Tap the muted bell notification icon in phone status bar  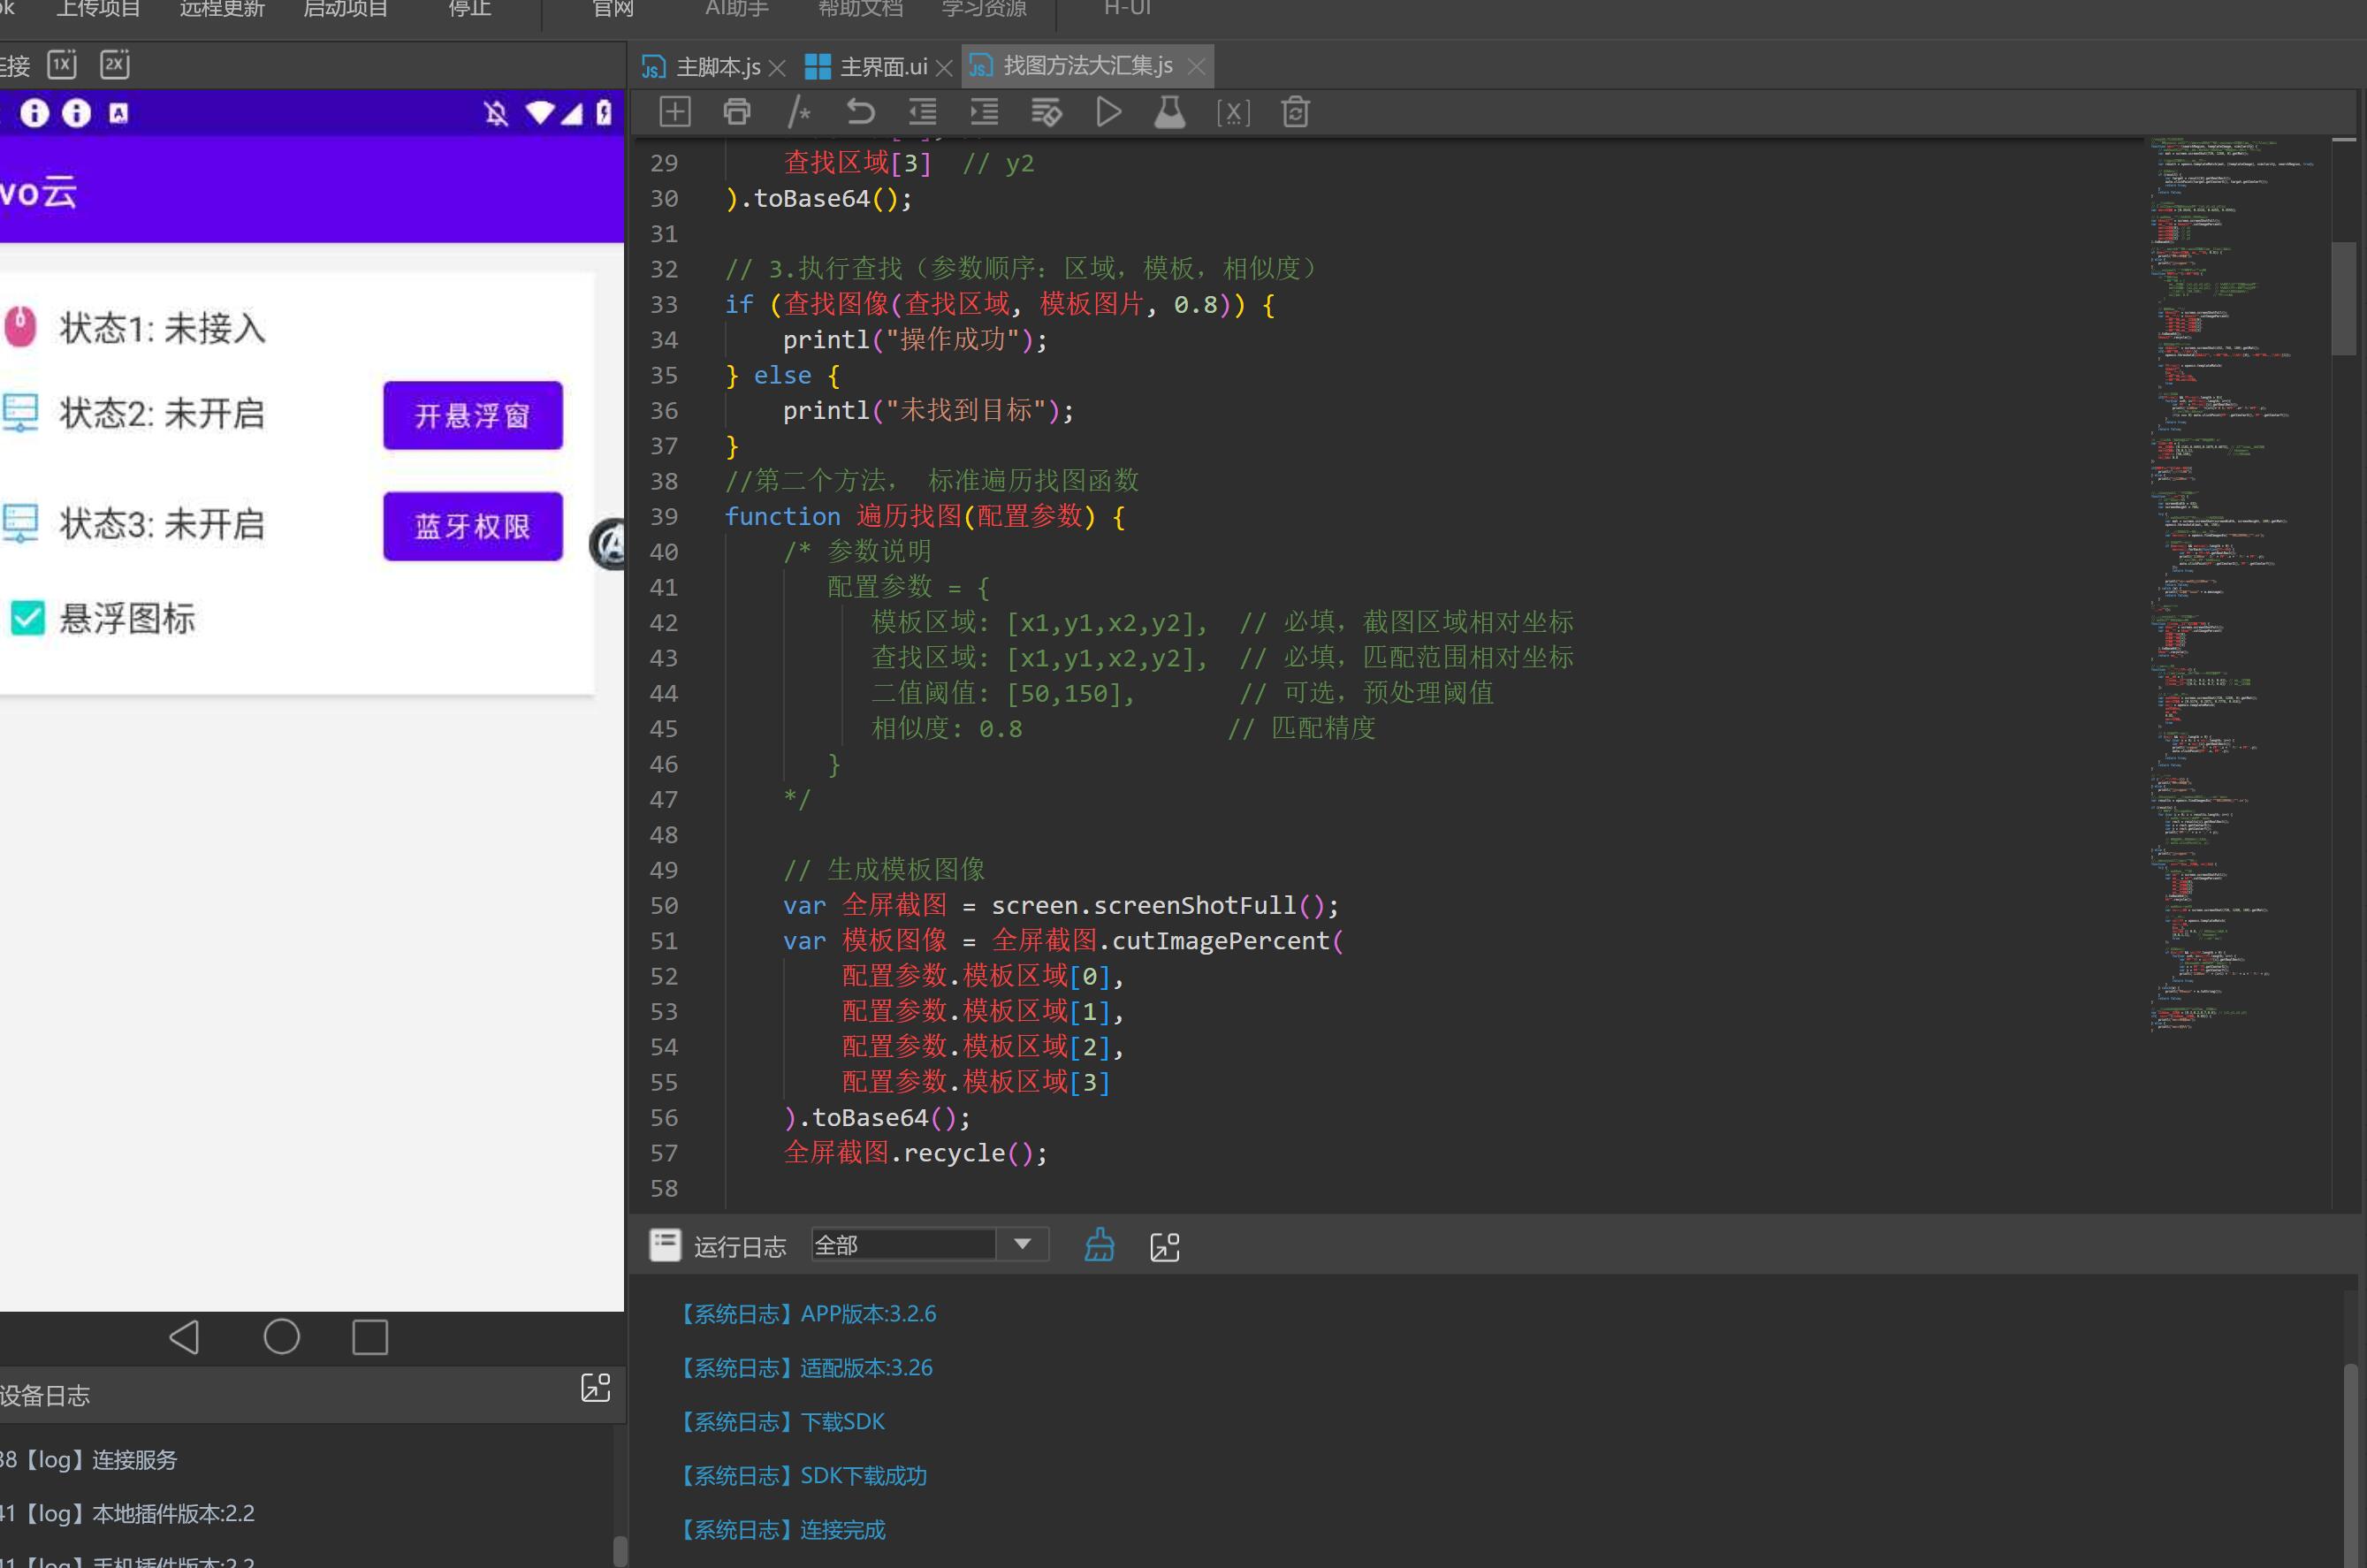(x=495, y=113)
